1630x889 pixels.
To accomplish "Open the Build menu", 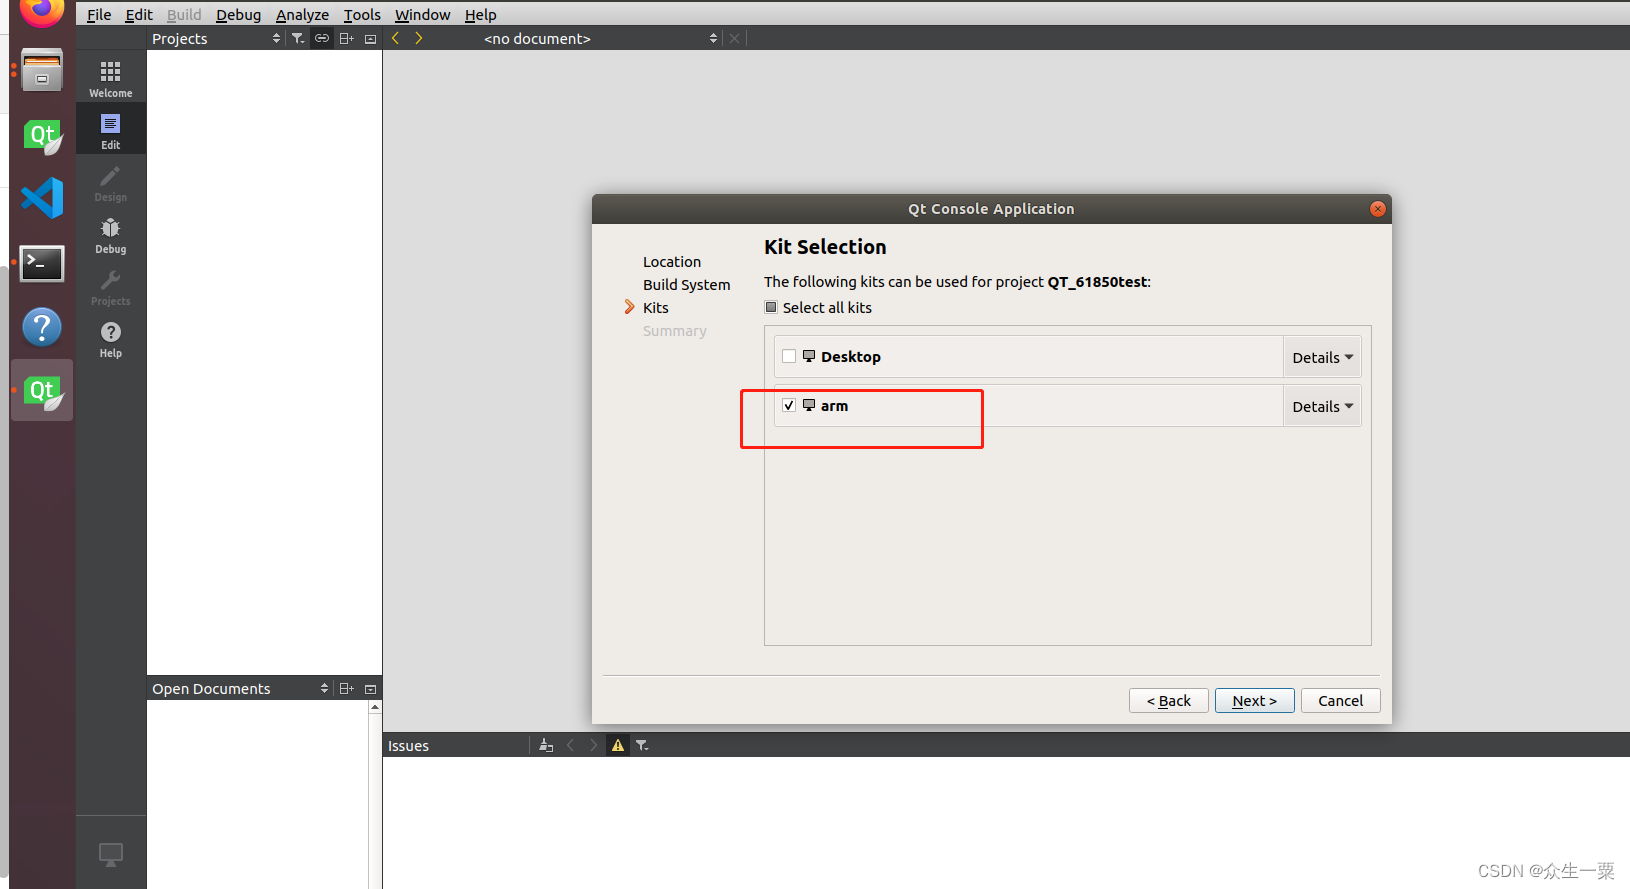I will 184,14.
